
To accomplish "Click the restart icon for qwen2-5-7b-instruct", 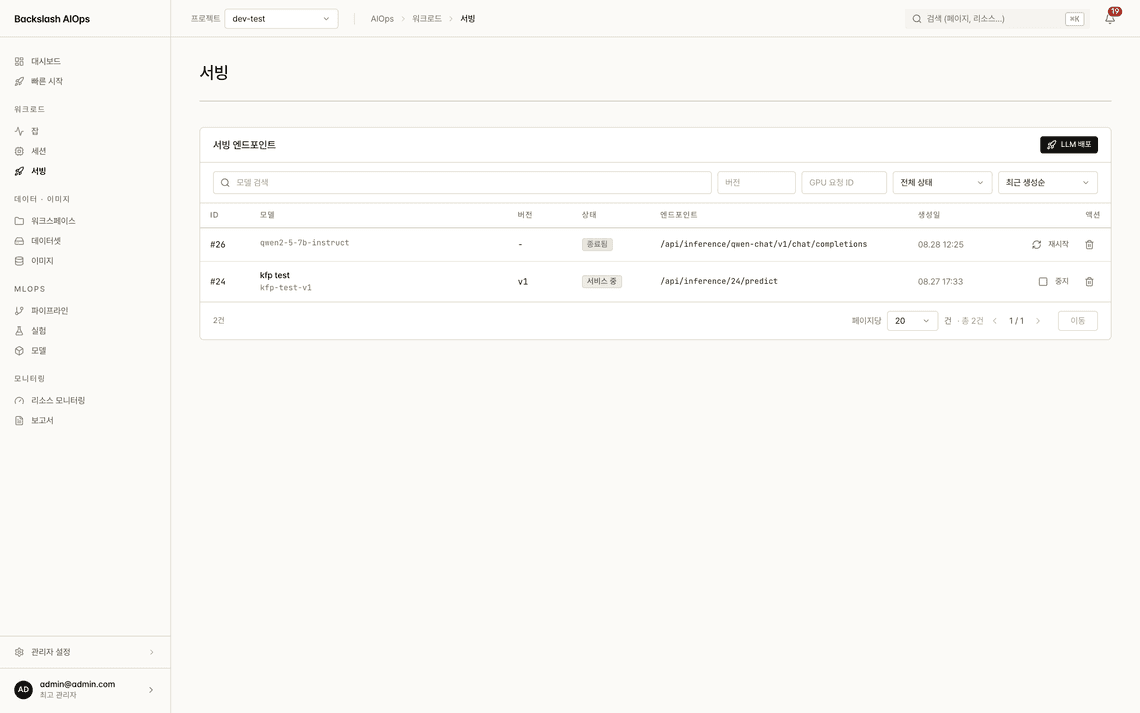I will (x=1036, y=245).
